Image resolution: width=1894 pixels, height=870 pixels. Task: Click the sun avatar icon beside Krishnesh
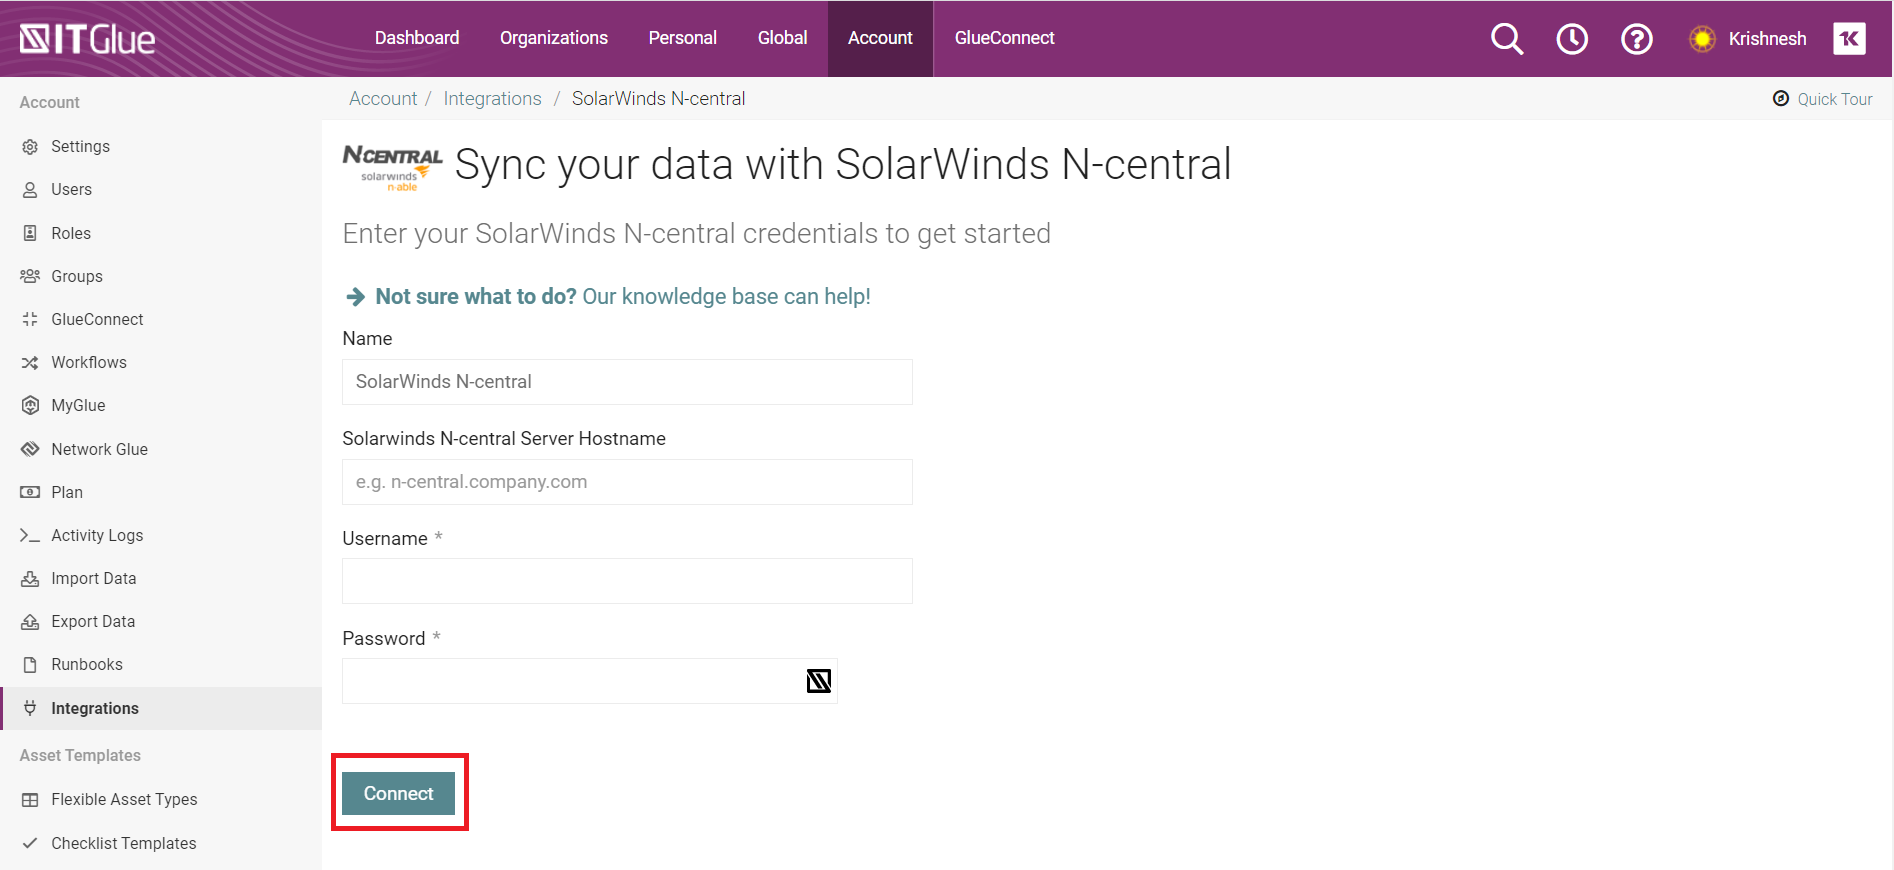(1702, 39)
